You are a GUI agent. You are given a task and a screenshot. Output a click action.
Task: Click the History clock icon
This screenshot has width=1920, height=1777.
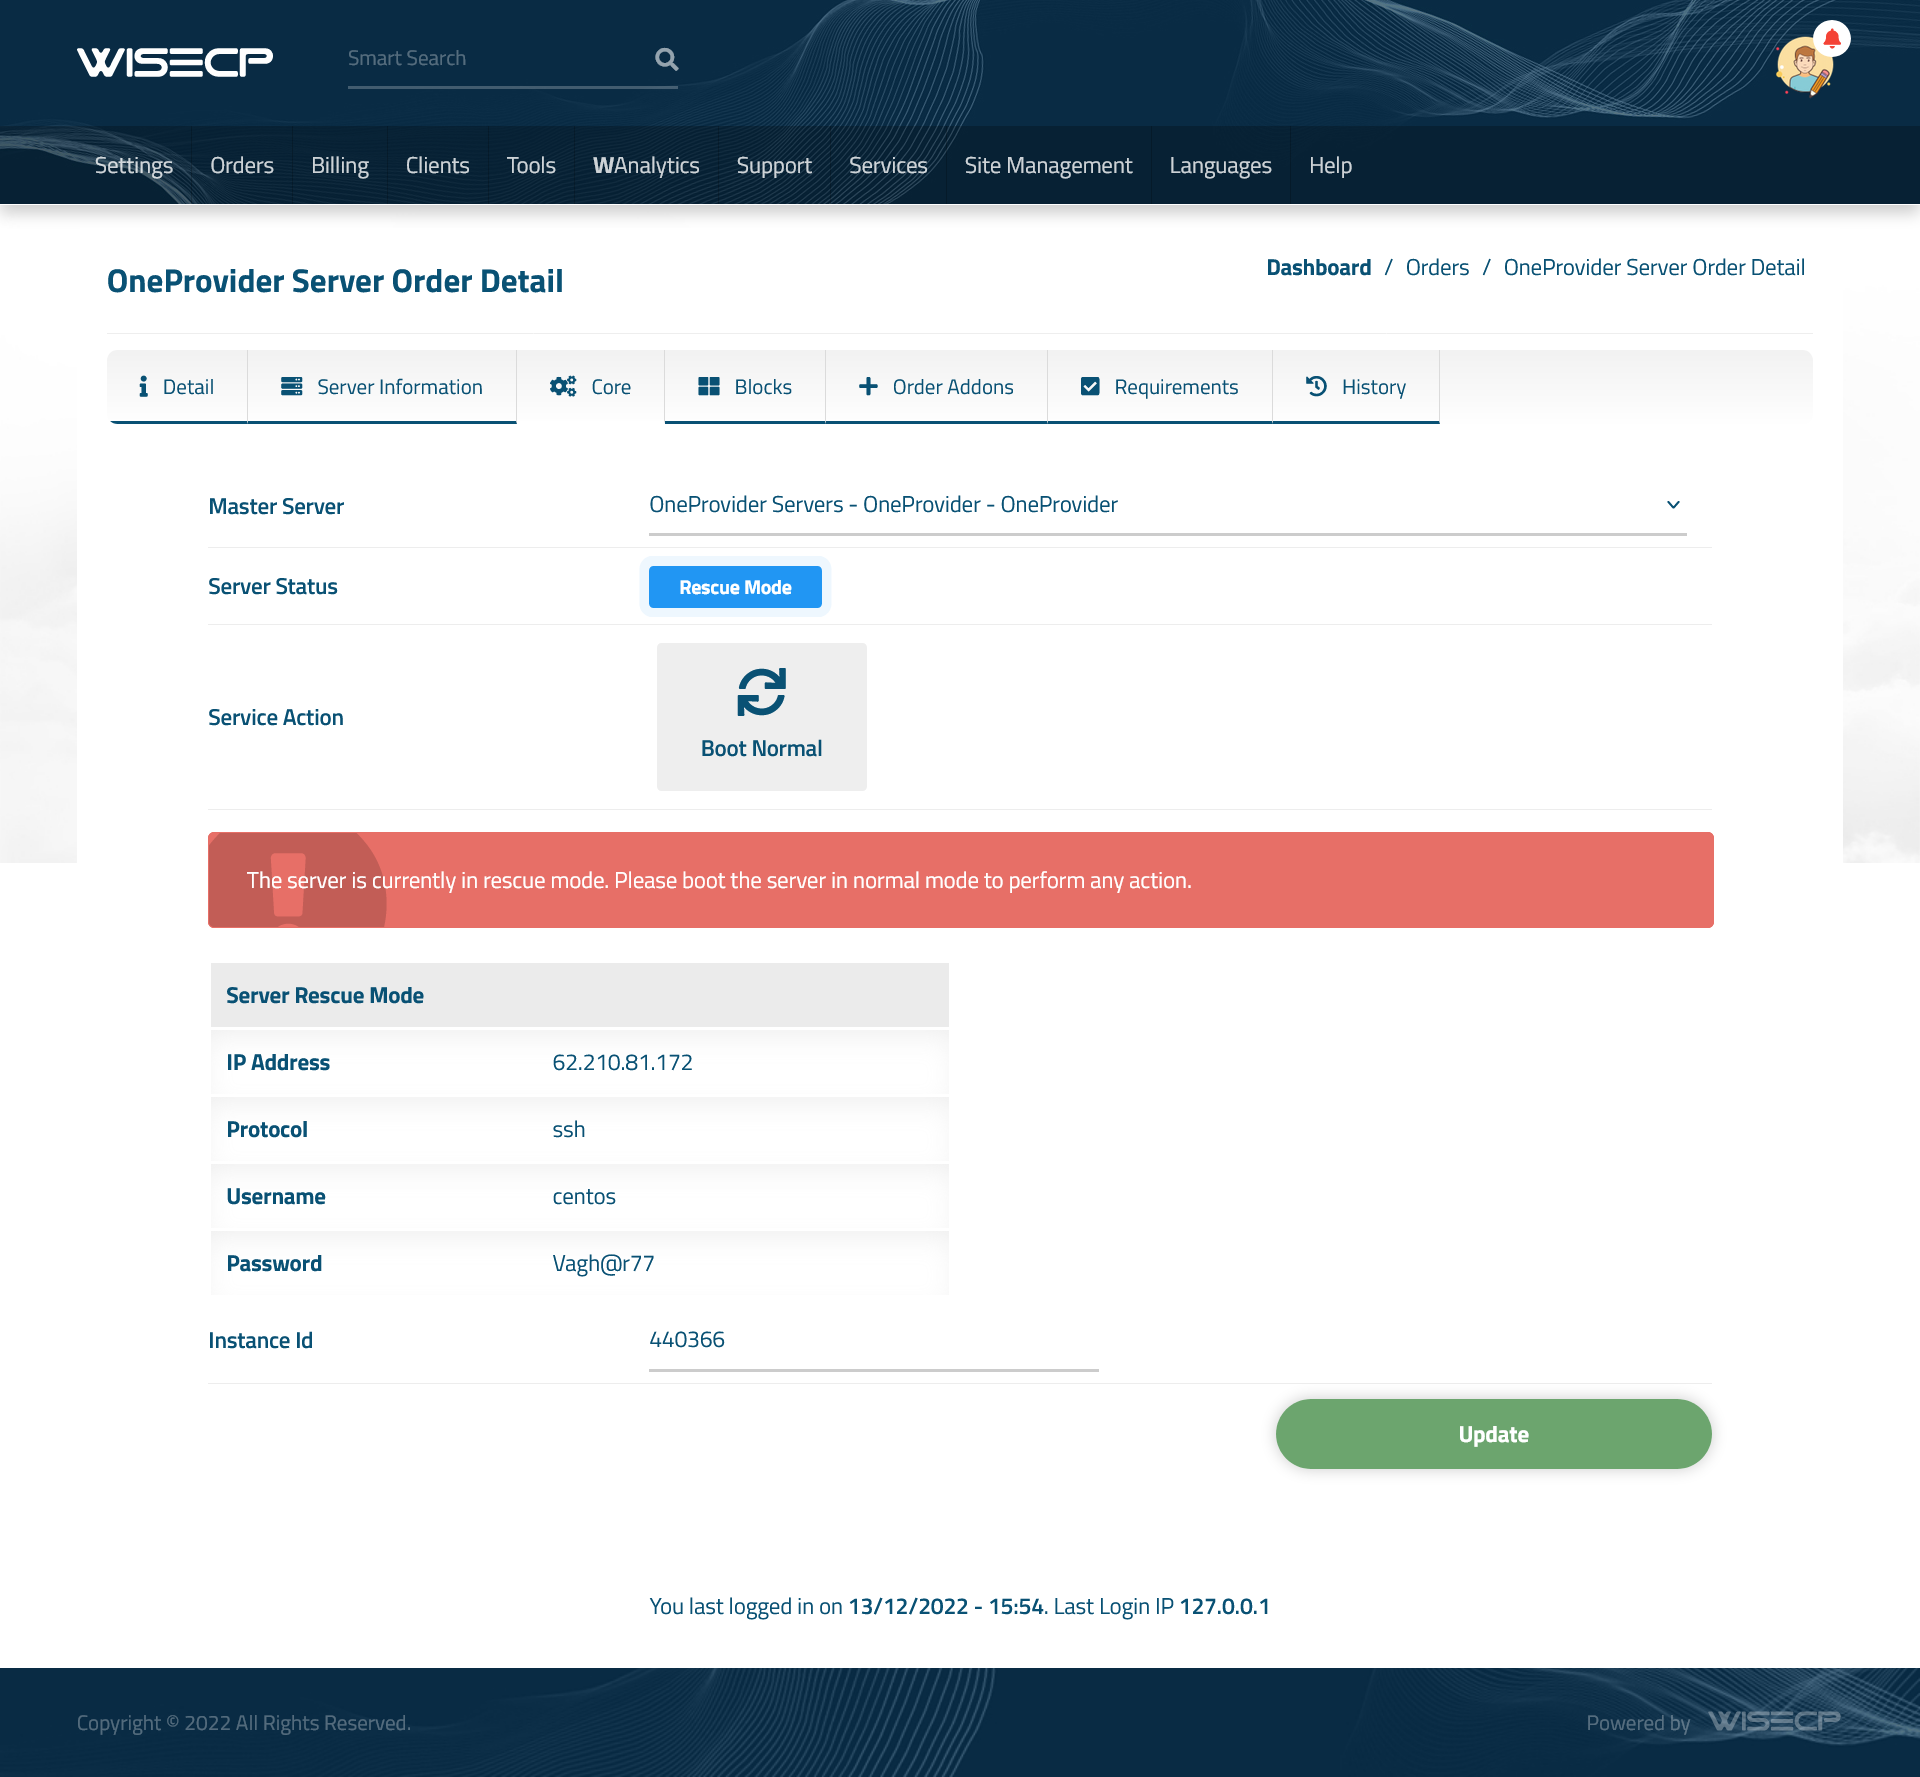(1317, 387)
